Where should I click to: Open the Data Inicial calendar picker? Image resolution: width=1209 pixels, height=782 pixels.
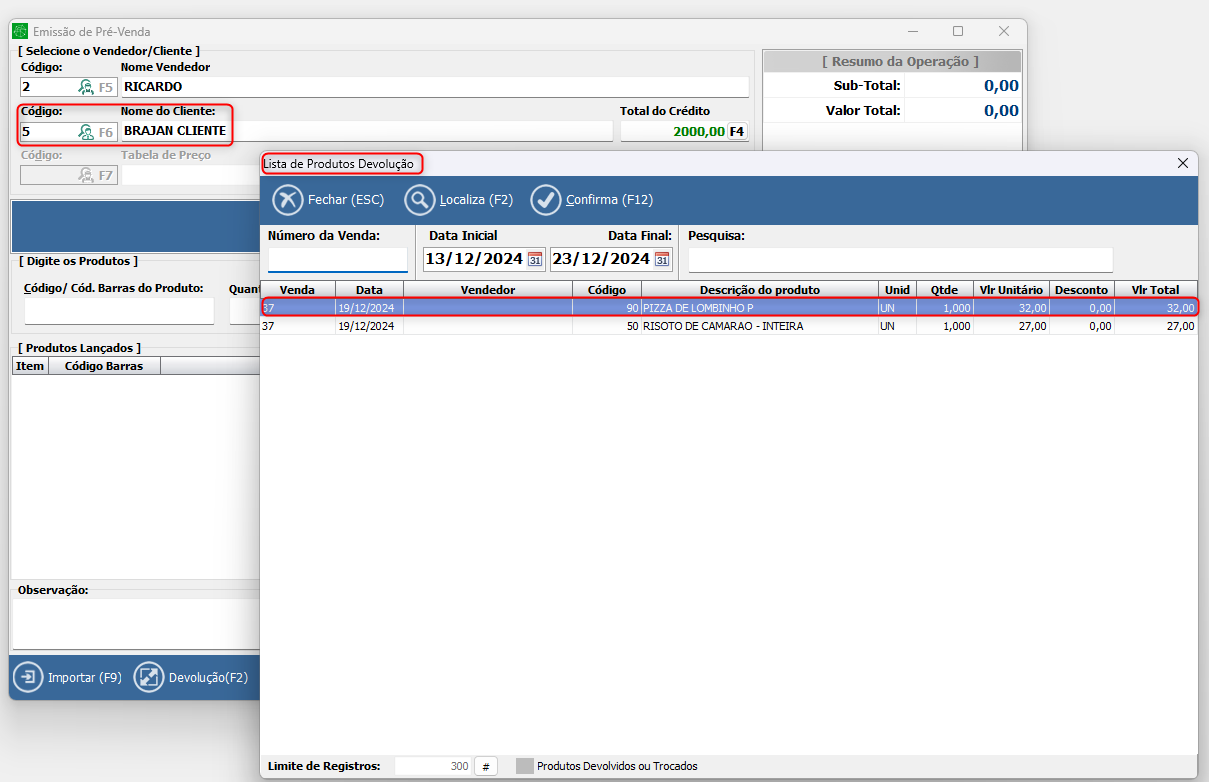[535, 260]
